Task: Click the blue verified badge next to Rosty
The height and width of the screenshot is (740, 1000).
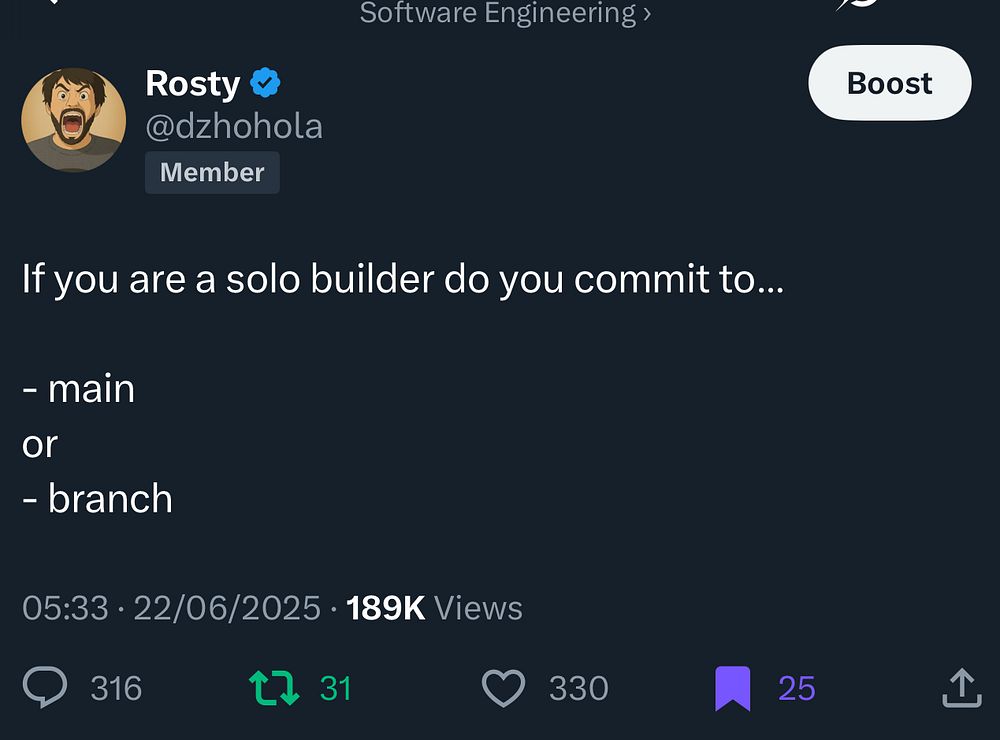Action: (x=265, y=83)
